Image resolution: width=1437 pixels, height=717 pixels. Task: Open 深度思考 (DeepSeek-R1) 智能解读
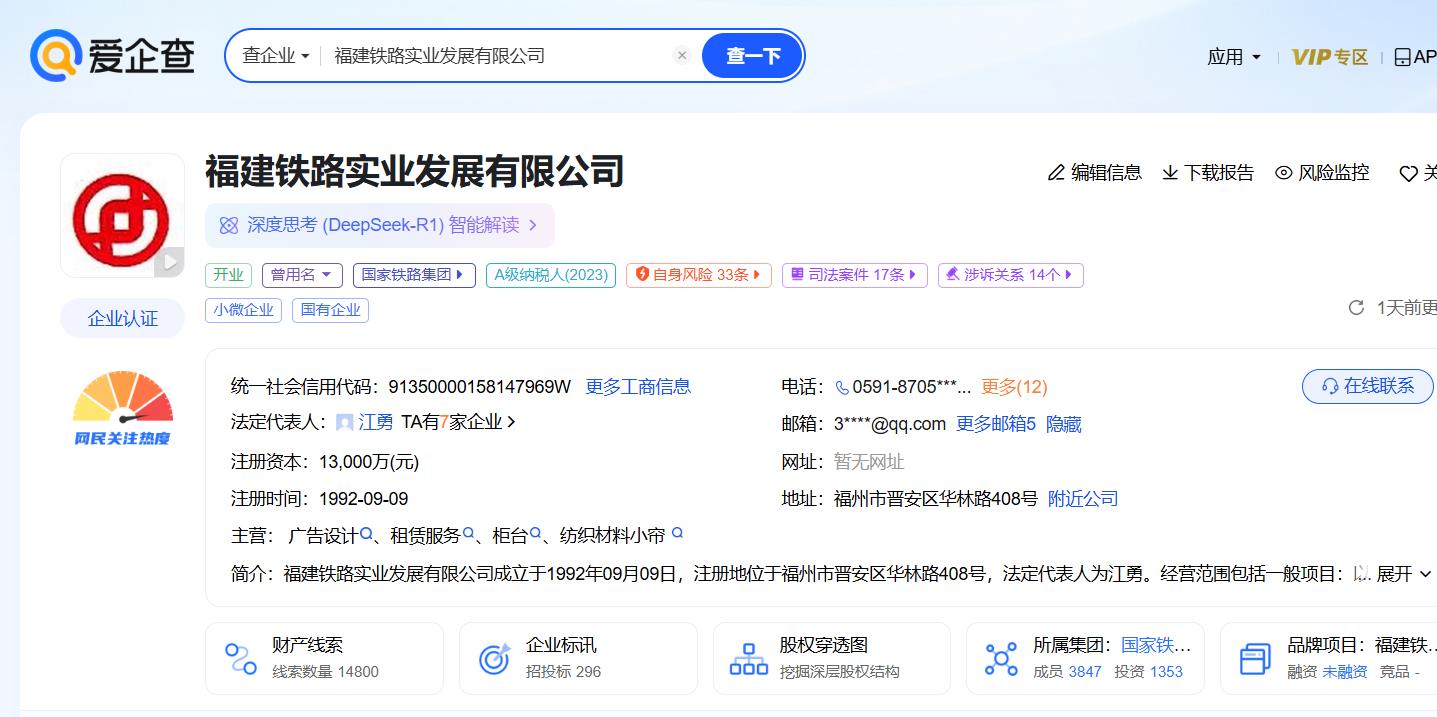click(380, 225)
